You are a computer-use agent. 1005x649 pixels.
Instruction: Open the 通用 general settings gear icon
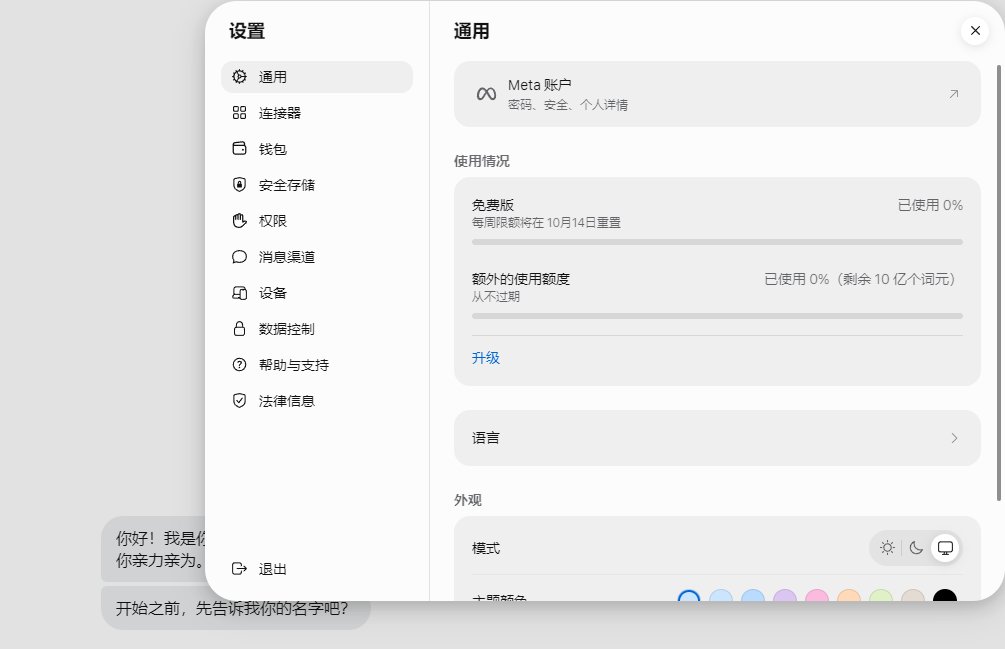tap(239, 77)
